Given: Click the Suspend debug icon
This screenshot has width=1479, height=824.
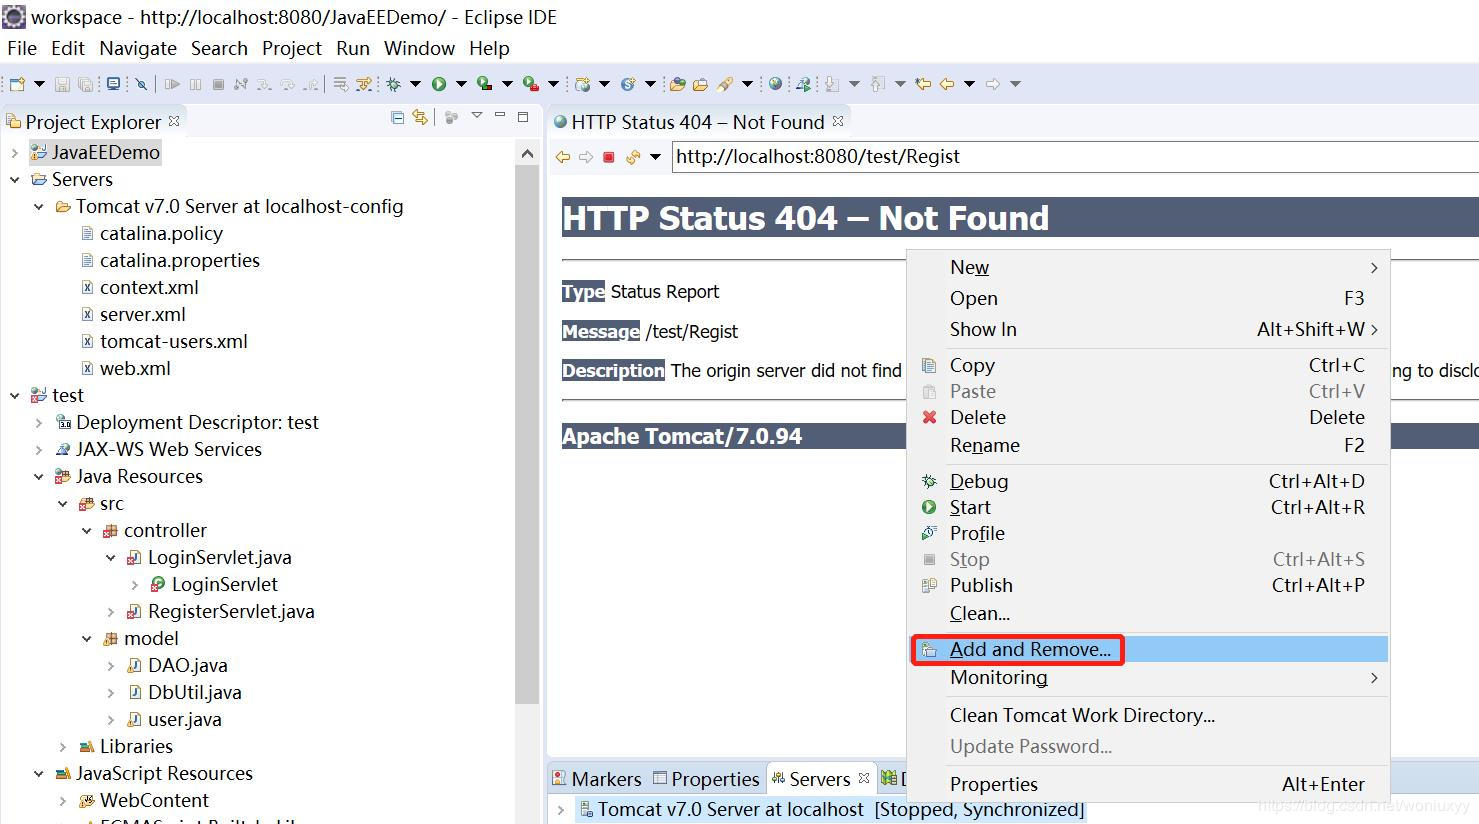Looking at the screenshot, I should (195, 84).
